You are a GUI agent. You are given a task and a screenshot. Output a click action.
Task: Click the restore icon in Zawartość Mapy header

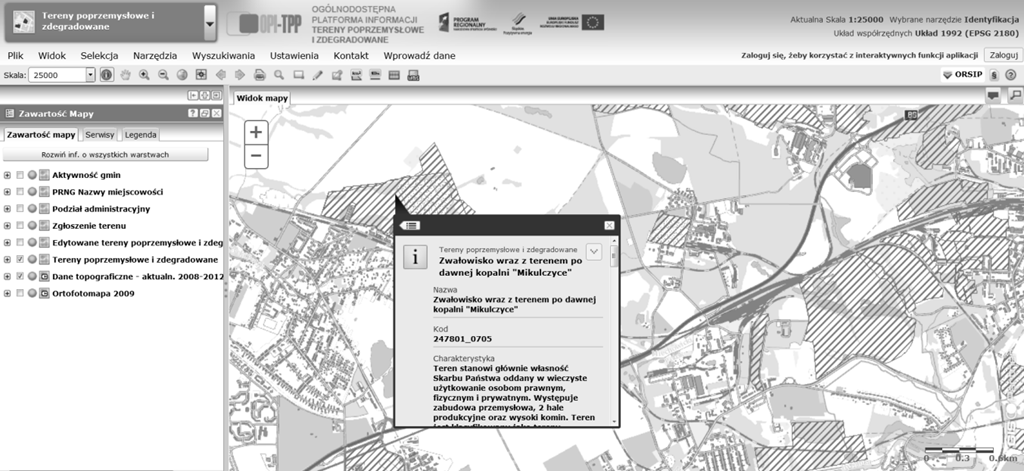click(204, 113)
